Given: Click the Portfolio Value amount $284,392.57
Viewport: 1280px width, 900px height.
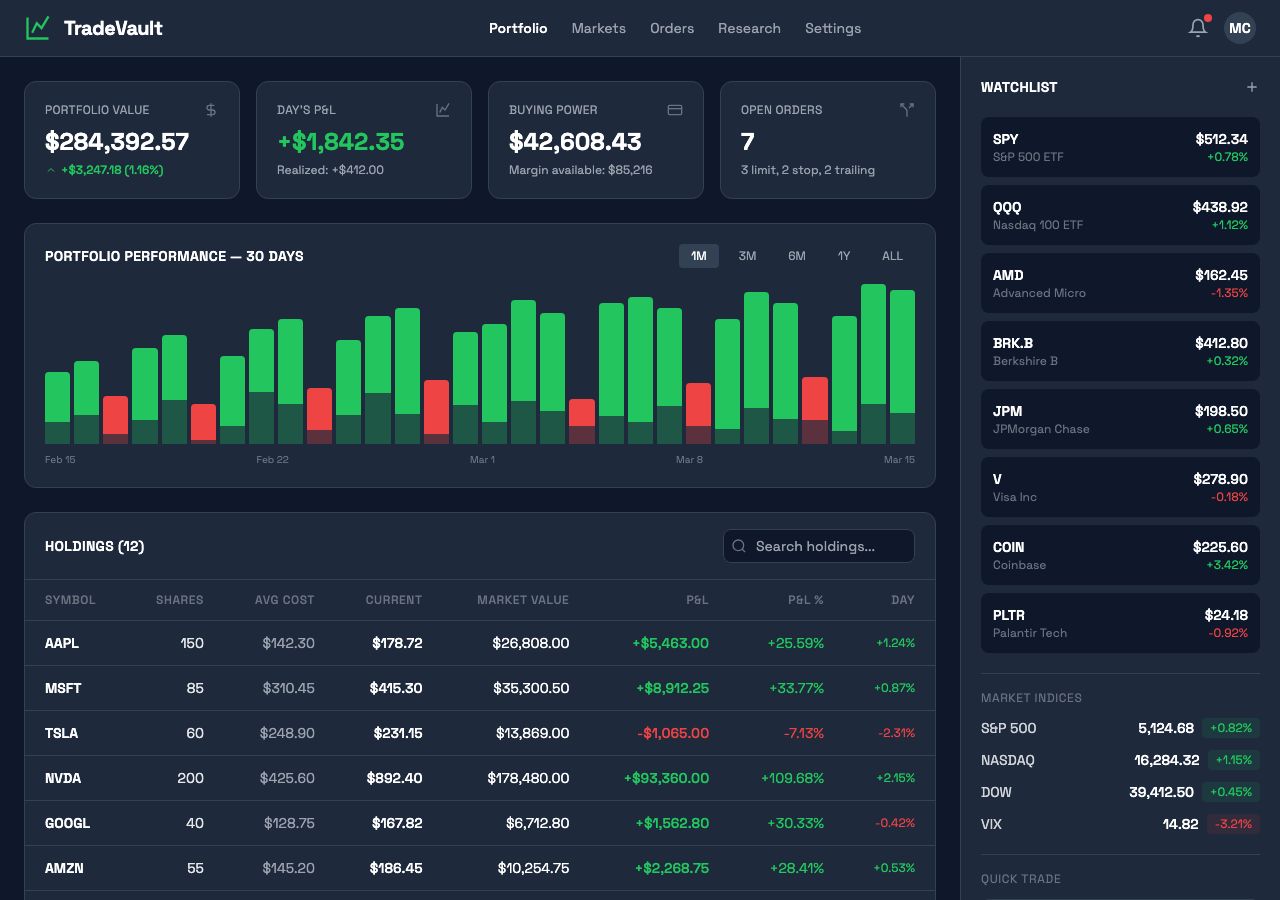Looking at the screenshot, I should (117, 142).
